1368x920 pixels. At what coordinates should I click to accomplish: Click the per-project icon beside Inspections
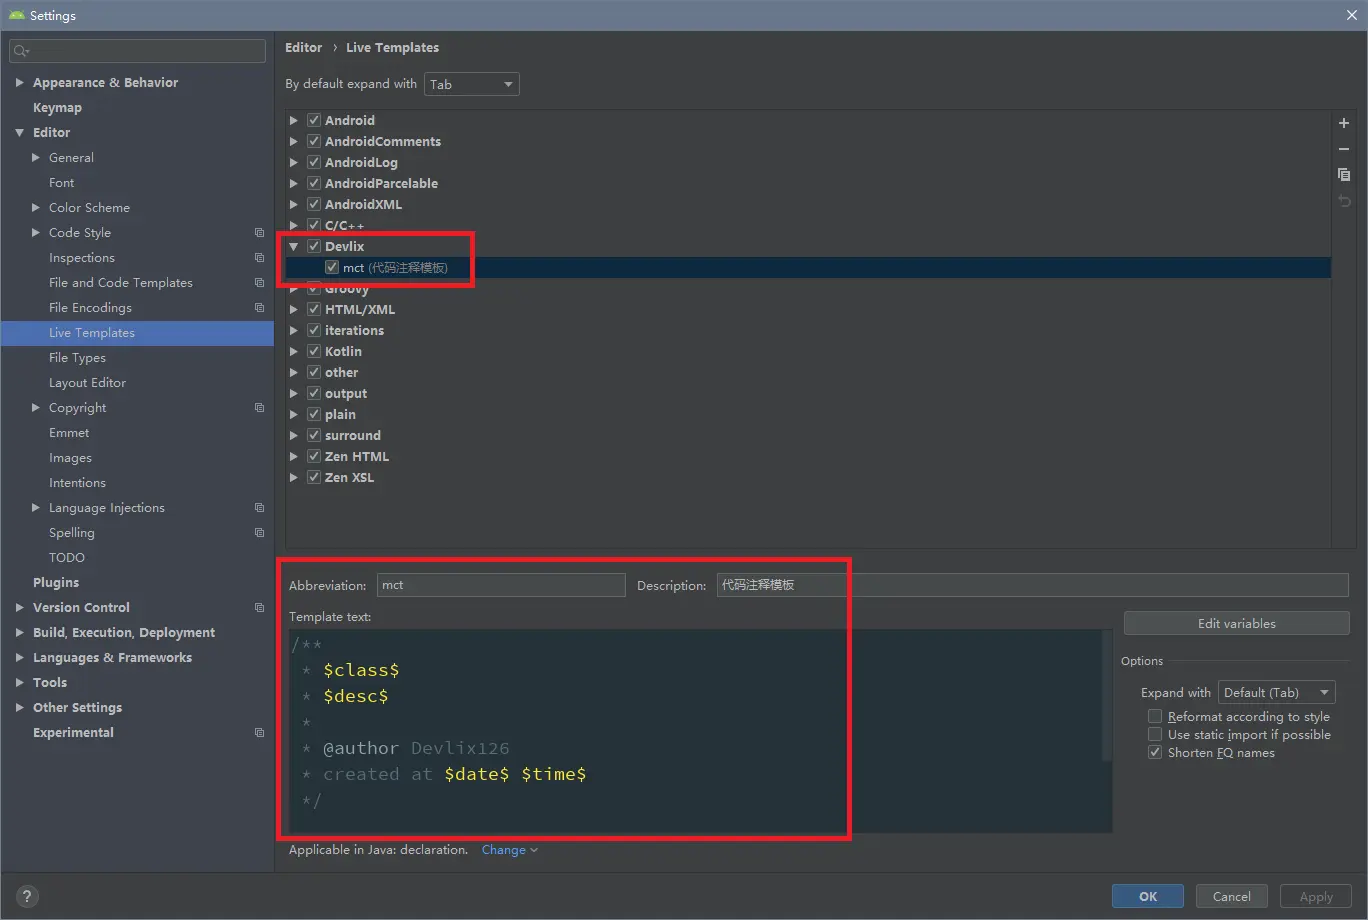point(260,258)
